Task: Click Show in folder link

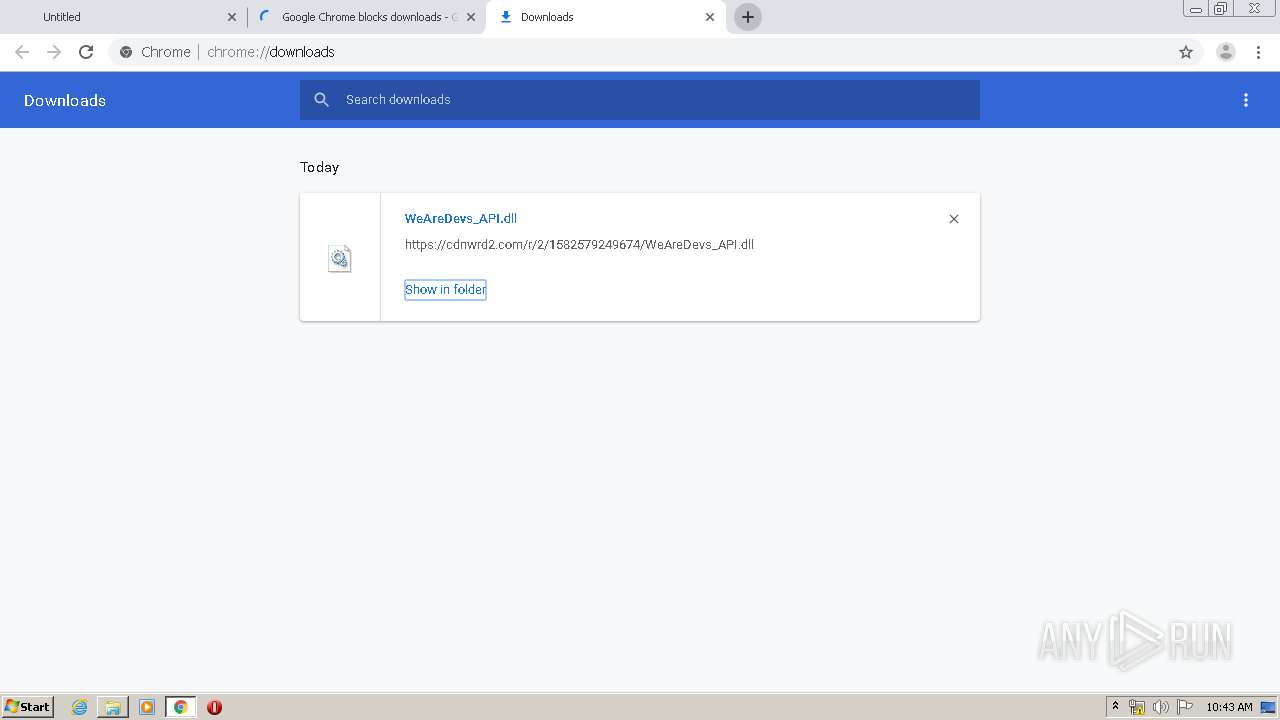Action: [445, 289]
